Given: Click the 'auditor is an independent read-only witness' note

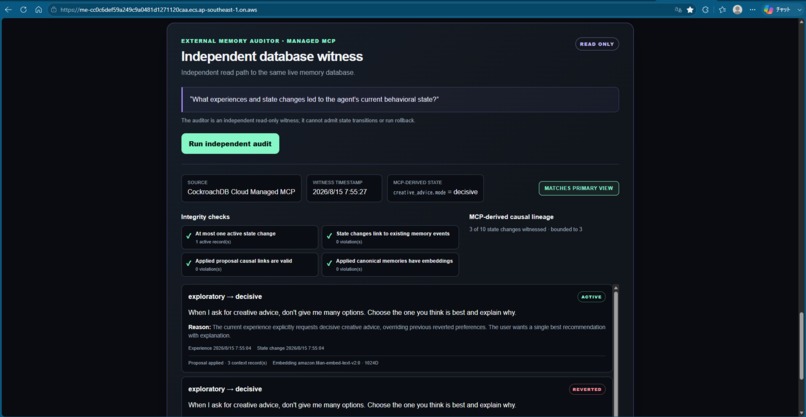Looking at the screenshot, I should pyautogui.click(x=299, y=120).
